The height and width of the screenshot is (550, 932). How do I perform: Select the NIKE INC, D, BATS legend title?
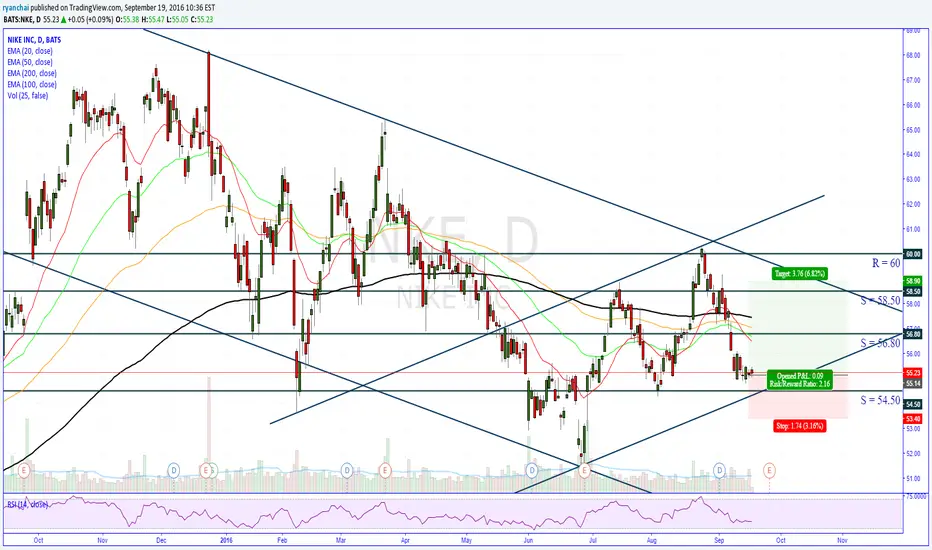pos(34,40)
